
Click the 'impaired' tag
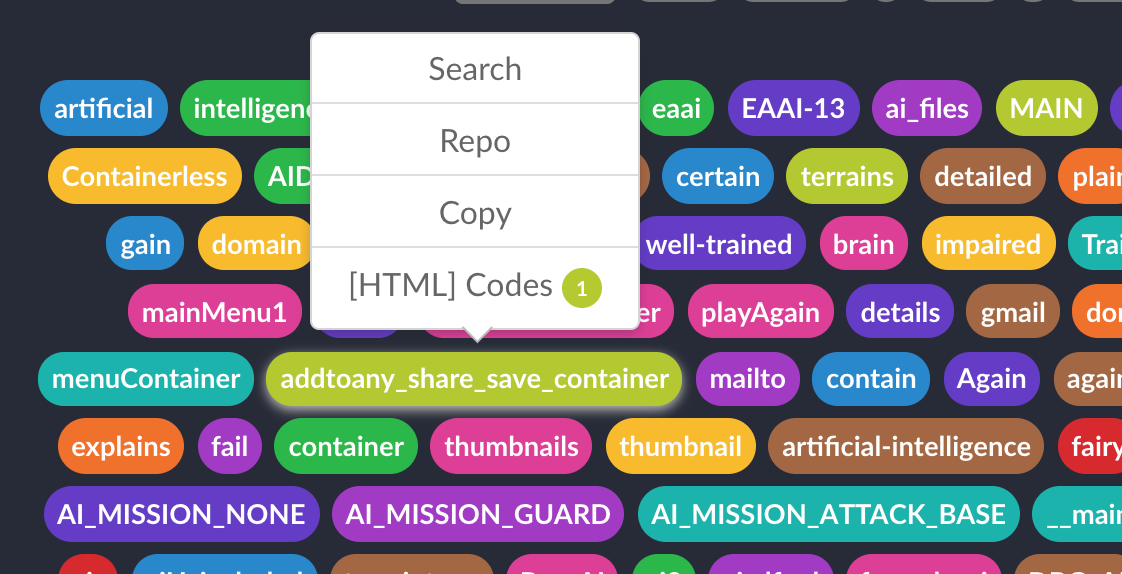click(x=988, y=244)
